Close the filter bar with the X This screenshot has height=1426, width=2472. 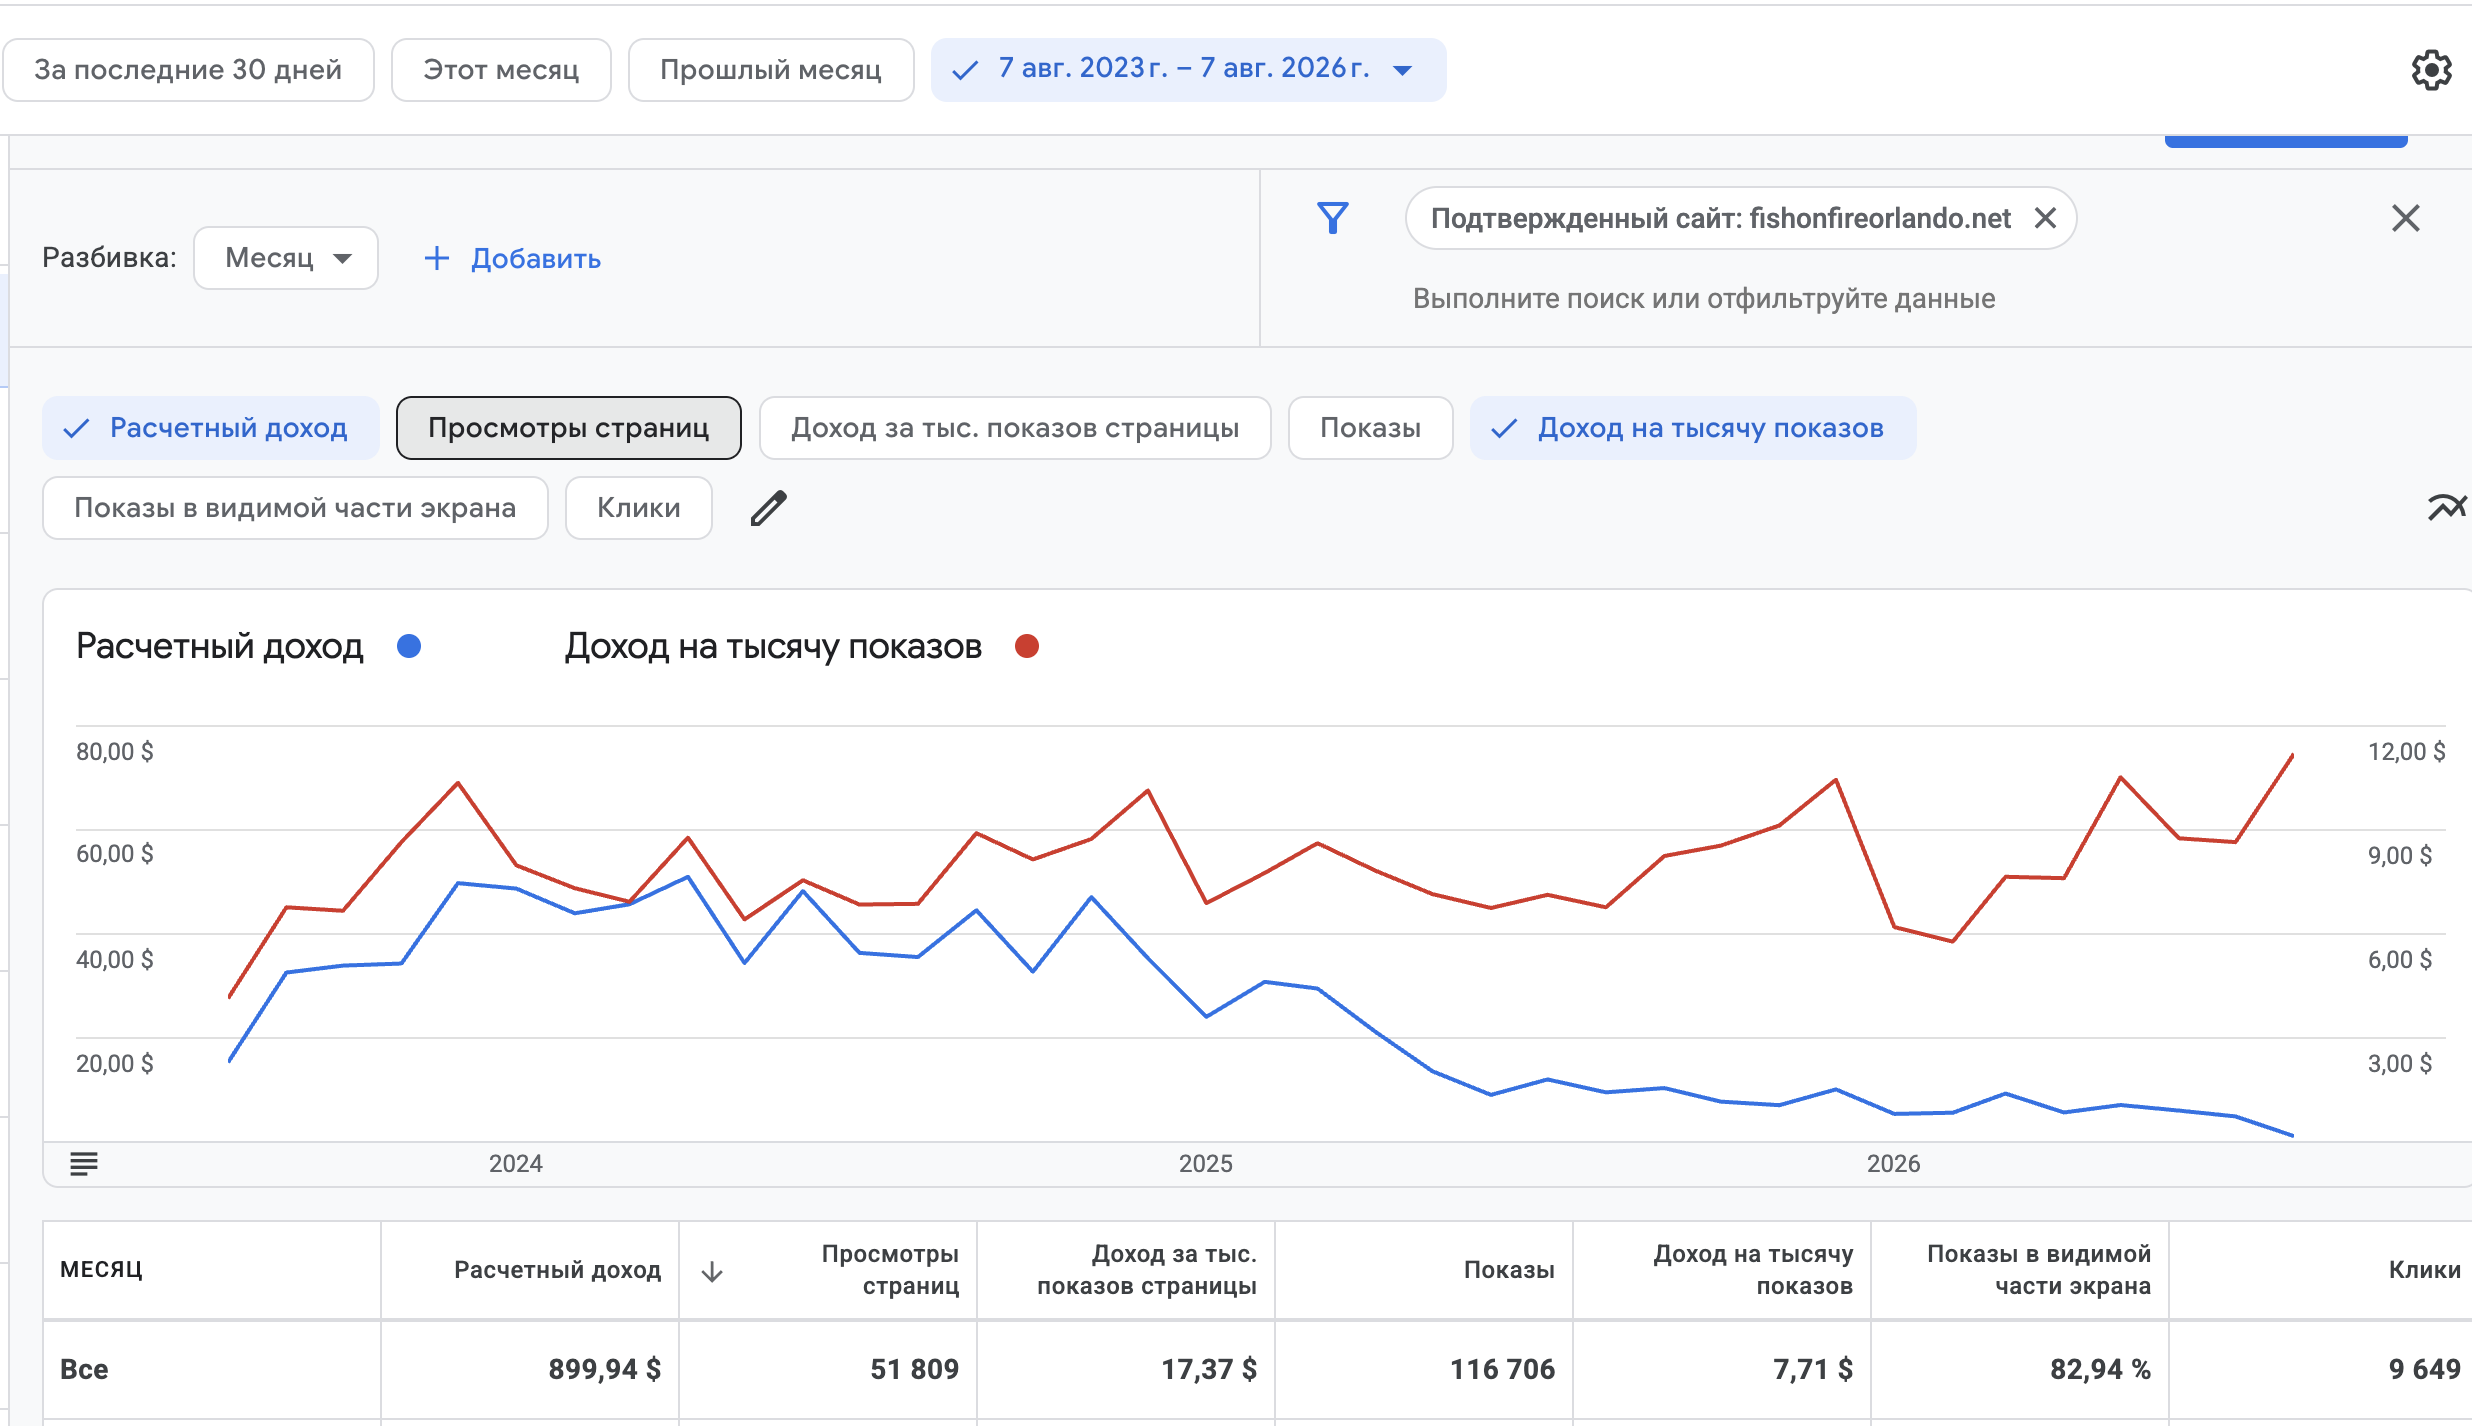click(x=2406, y=218)
